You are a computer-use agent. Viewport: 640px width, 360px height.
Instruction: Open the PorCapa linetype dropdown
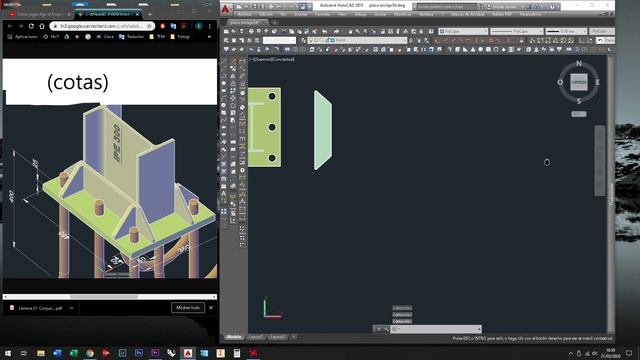point(517,31)
